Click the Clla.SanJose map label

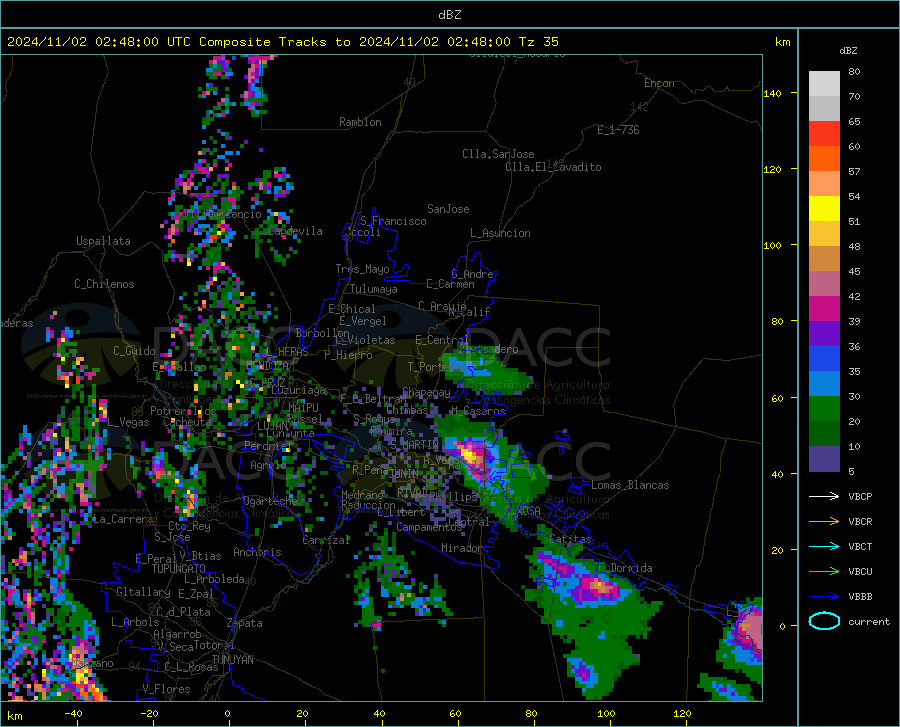click(498, 154)
